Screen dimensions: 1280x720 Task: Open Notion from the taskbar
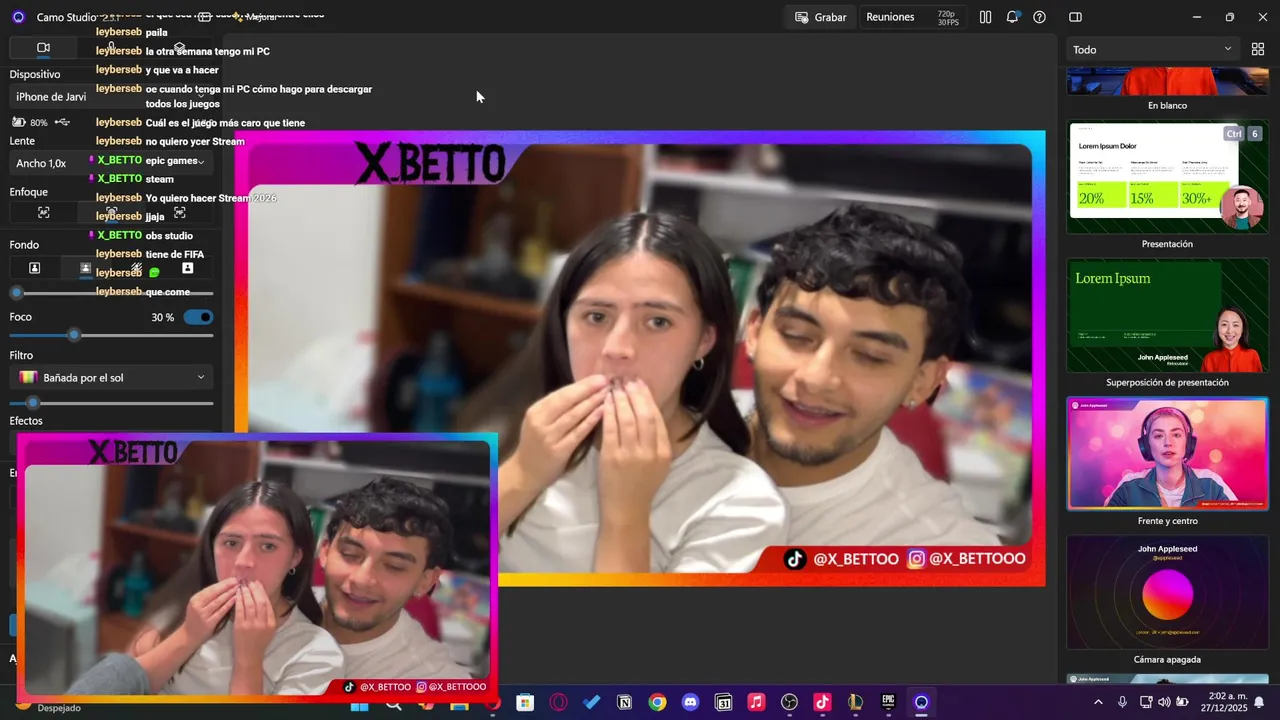point(624,702)
